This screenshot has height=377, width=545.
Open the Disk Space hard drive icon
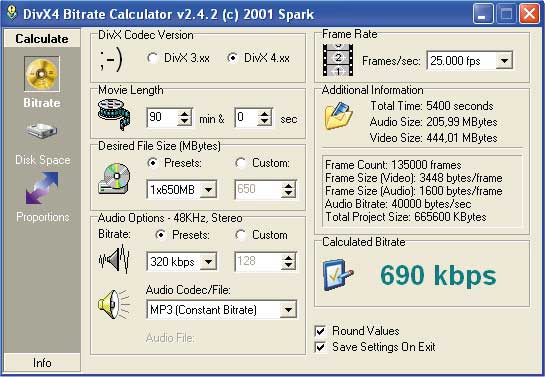(x=41, y=131)
